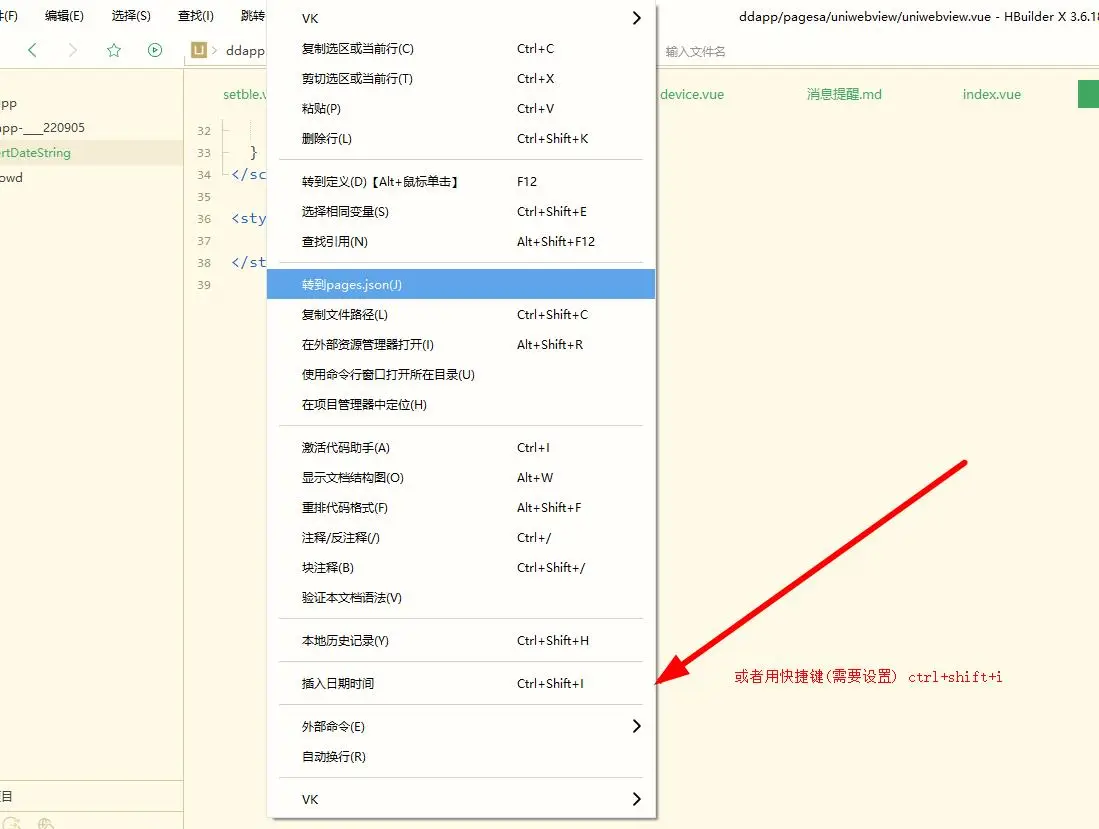
Task: Switch to the device.vue tab
Action: coord(692,95)
